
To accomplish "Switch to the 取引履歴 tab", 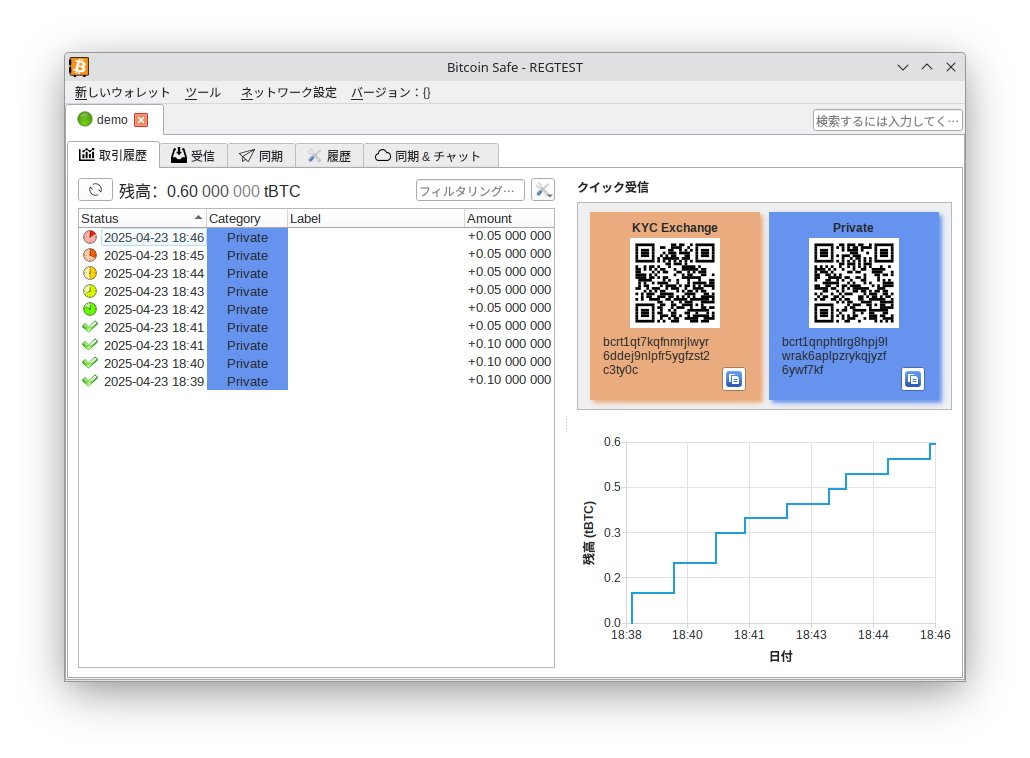I will pos(113,155).
